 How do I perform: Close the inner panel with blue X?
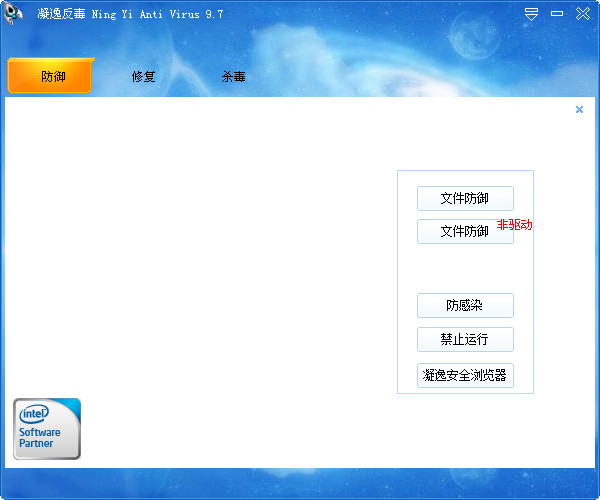(x=579, y=109)
